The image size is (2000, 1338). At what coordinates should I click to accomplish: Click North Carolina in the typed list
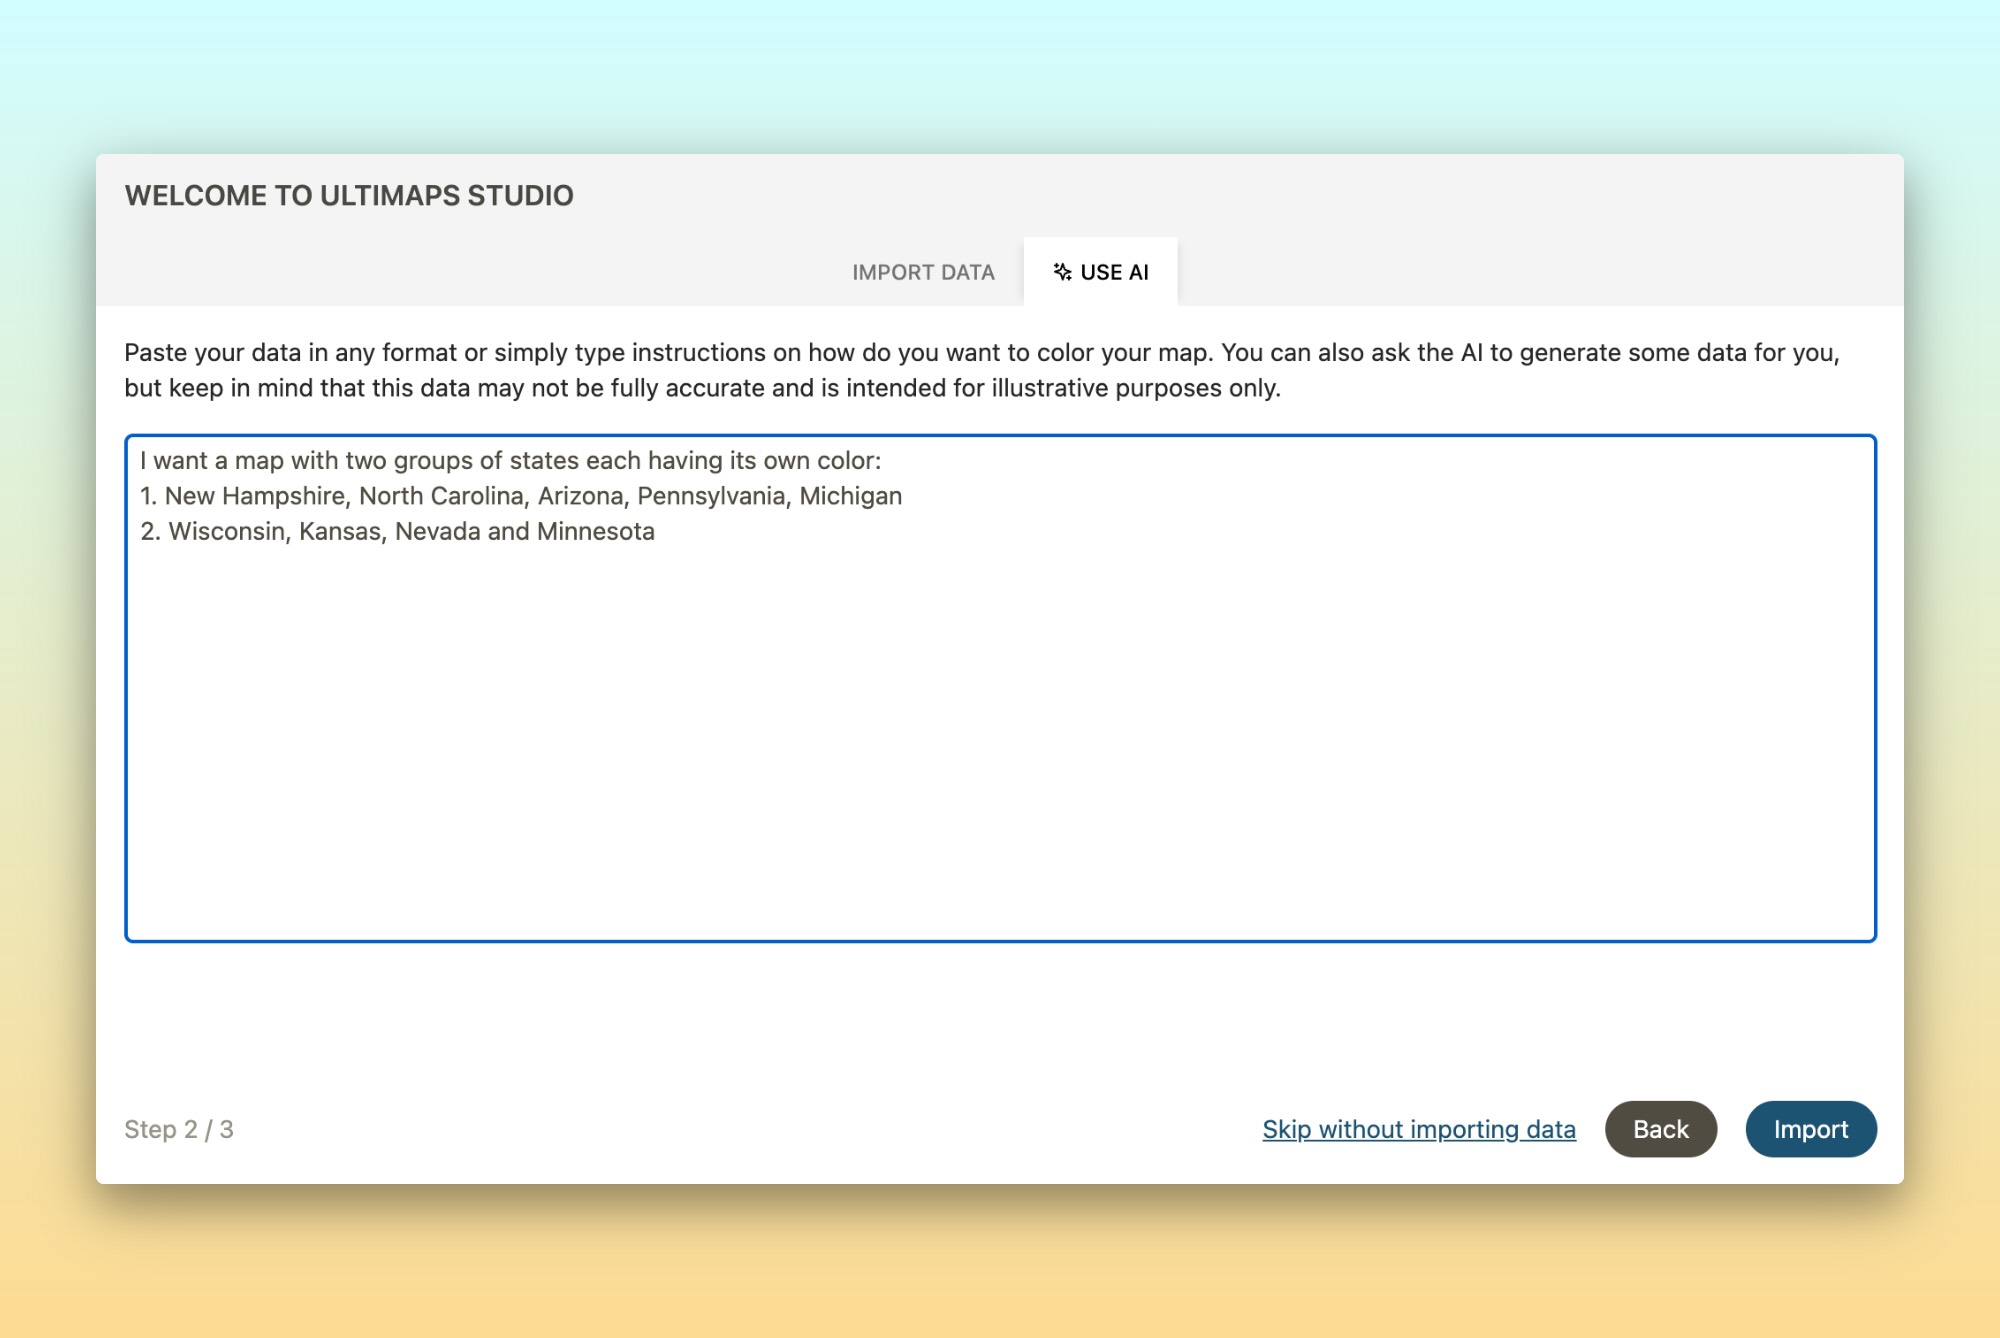pyautogui.click(x=441, y=496)
